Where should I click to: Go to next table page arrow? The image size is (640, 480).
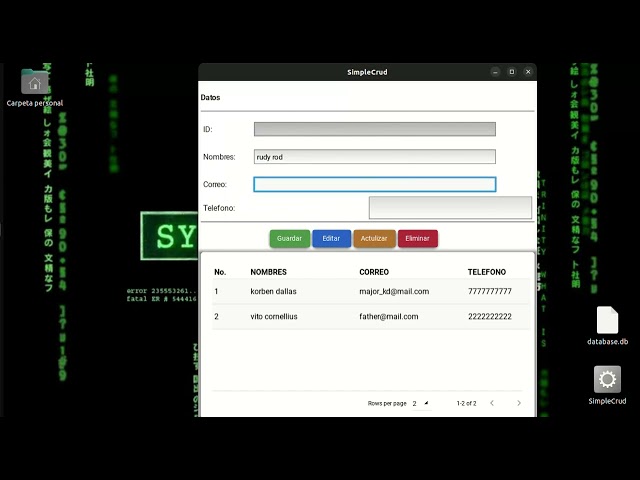519,403
